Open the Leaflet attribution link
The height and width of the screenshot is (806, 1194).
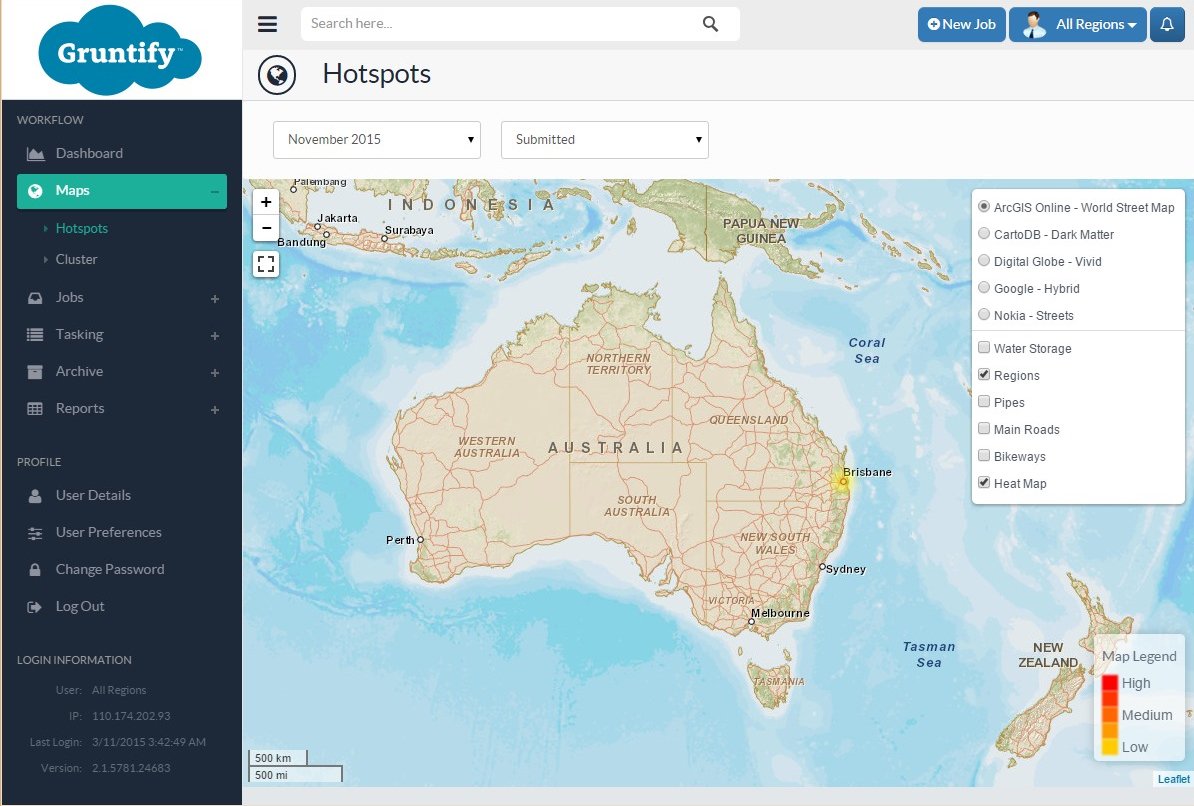tap(1173, 778)
